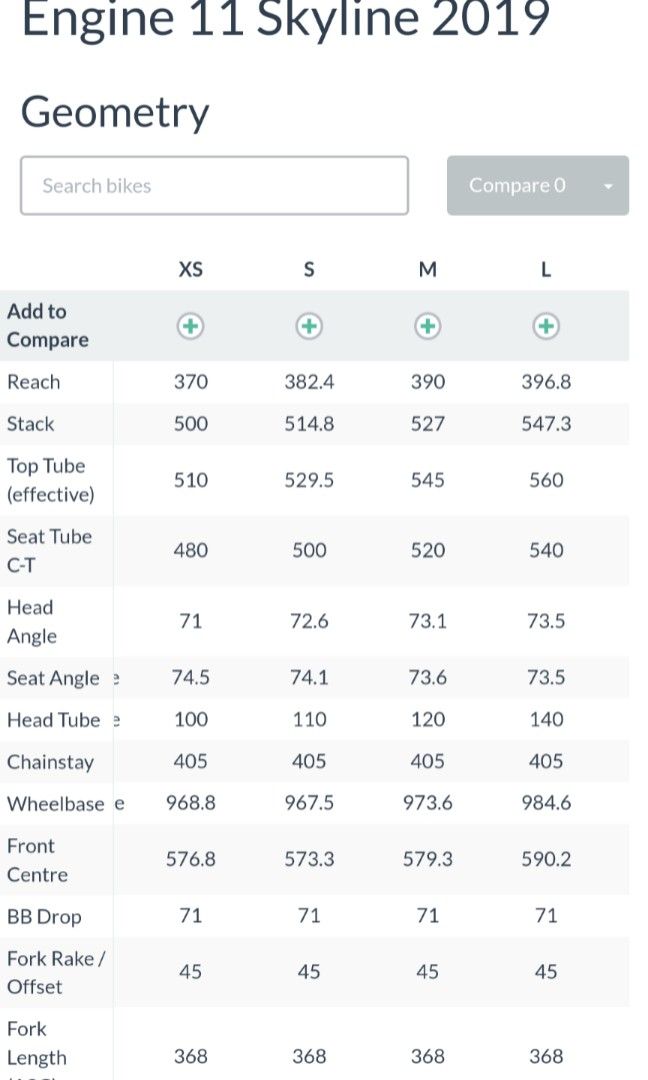Add the L size to compare
This screenshot has height=1080, width=648.
click(x=546, y=326)
